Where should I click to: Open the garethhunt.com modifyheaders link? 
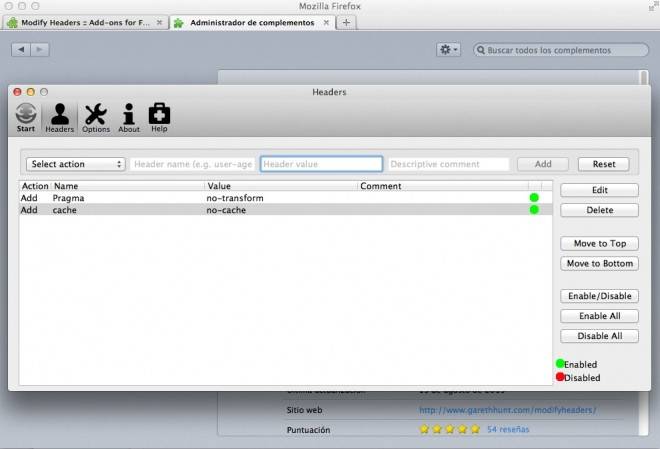click(x=507, y=410)
